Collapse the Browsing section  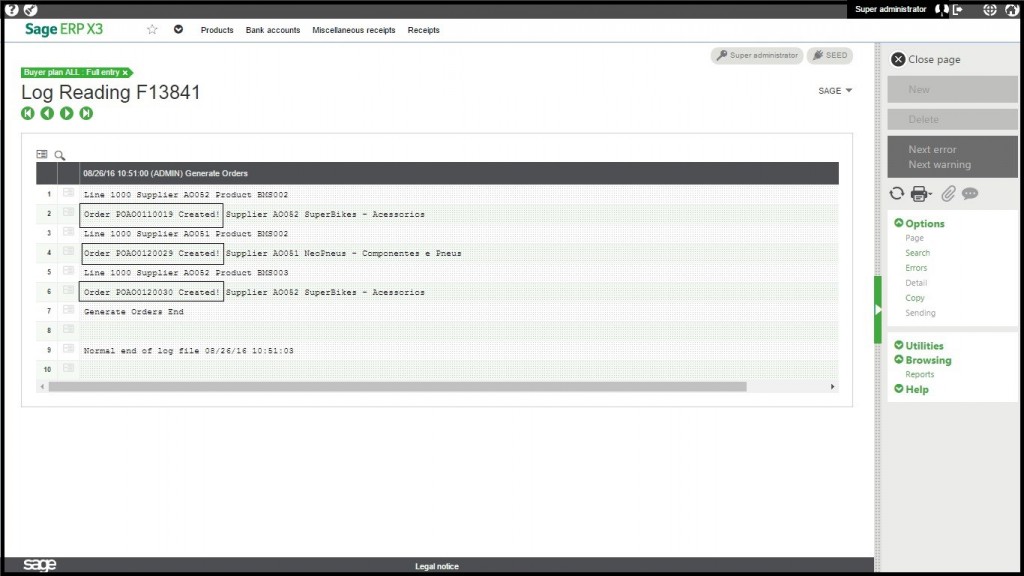pyautogui.click(x=923, y=360)
